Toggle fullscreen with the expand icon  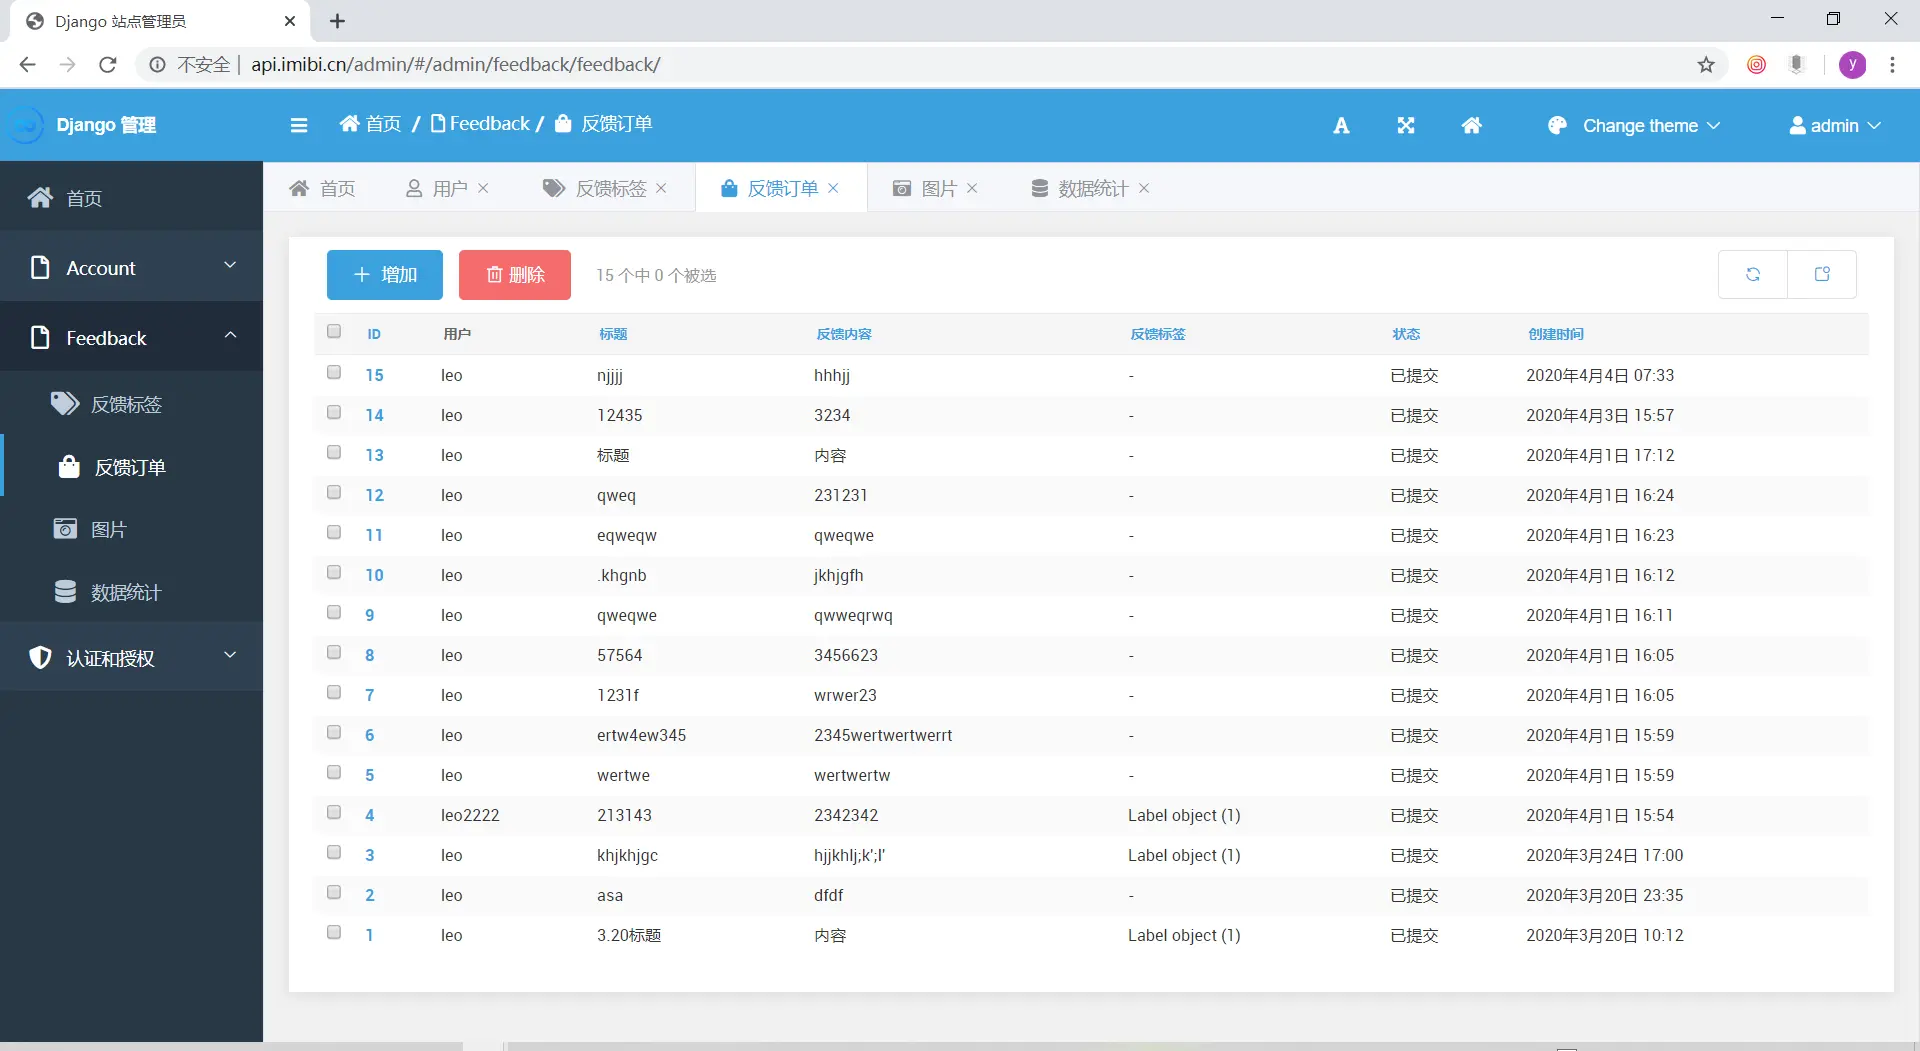(1406, 125)
